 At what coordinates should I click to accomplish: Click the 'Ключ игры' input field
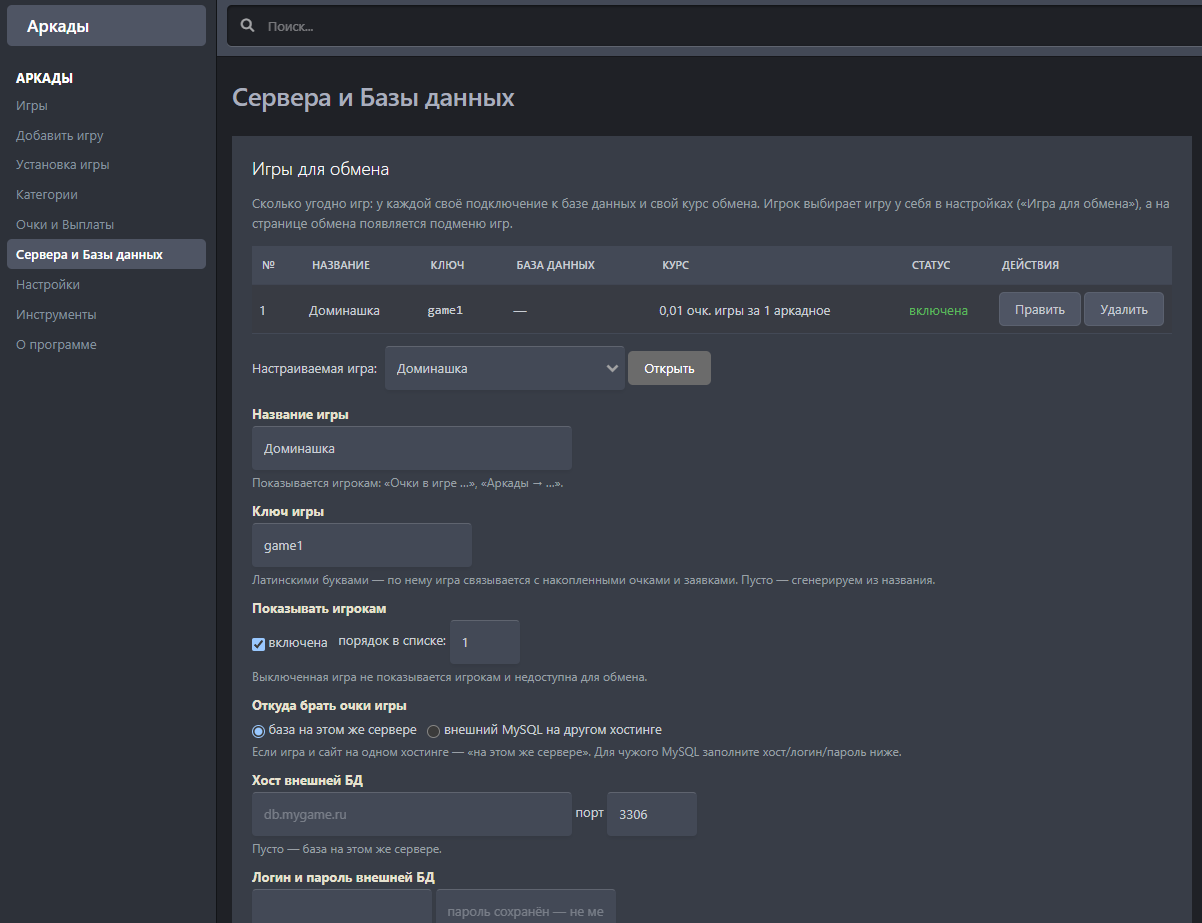(362, 545)
